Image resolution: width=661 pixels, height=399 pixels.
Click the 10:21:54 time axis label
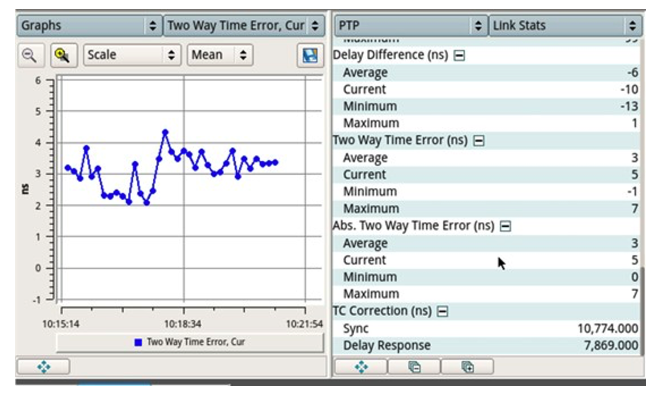[x=304, y=324]
